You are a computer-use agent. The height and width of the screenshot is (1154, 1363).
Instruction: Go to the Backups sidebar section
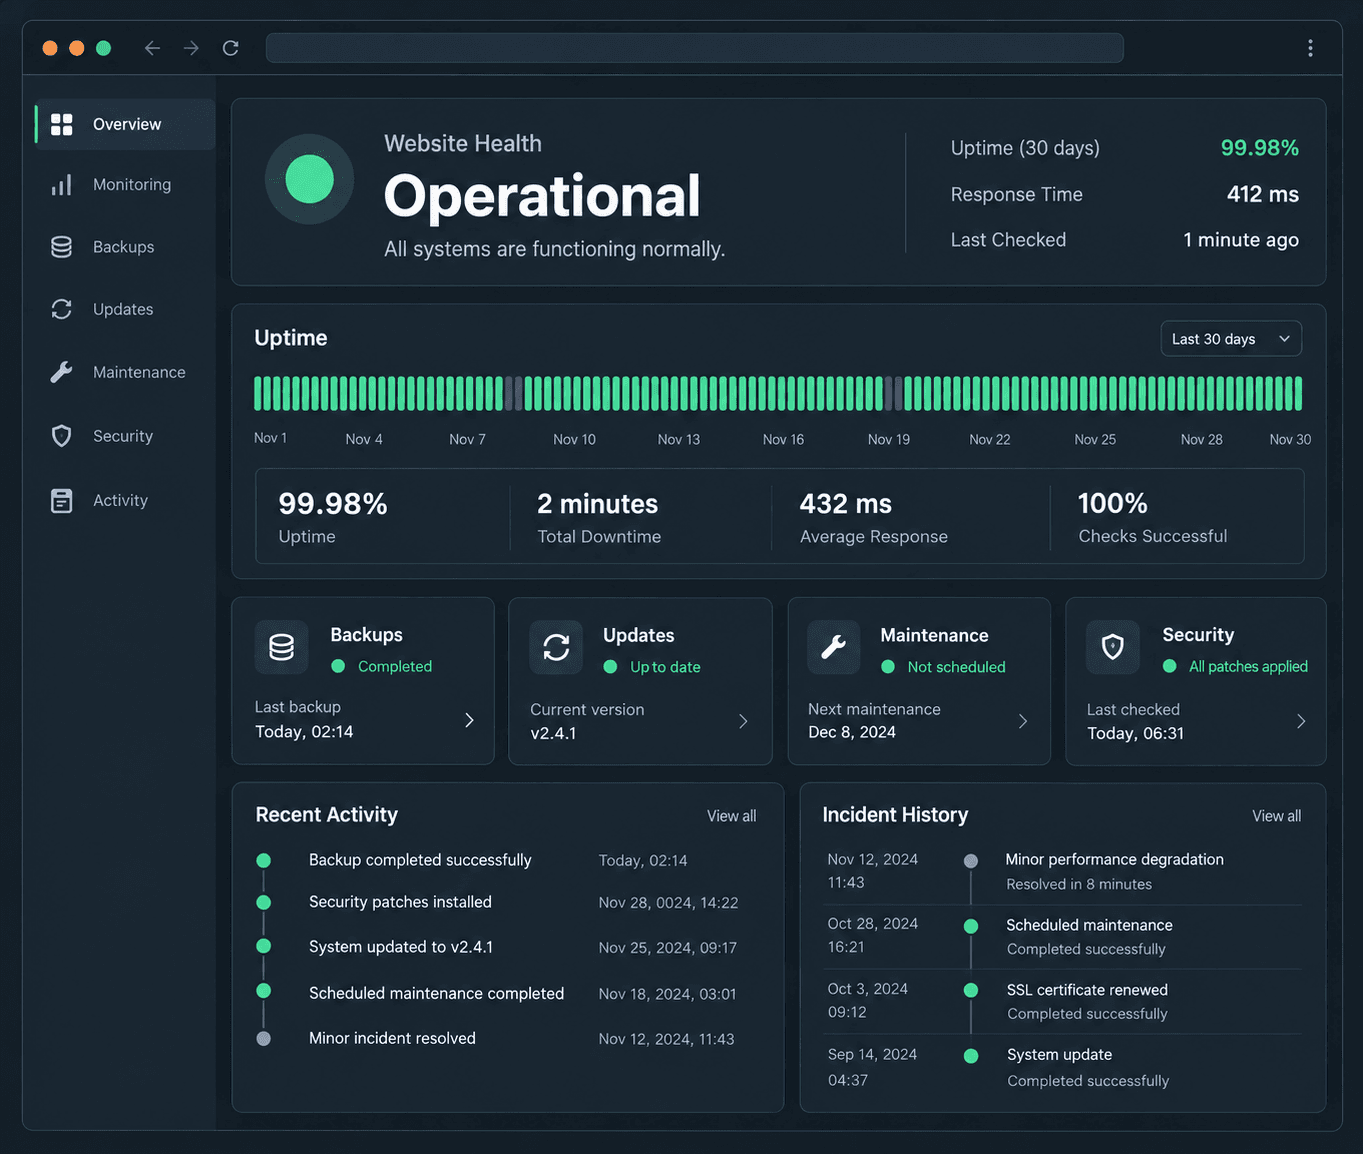(123, 247)
